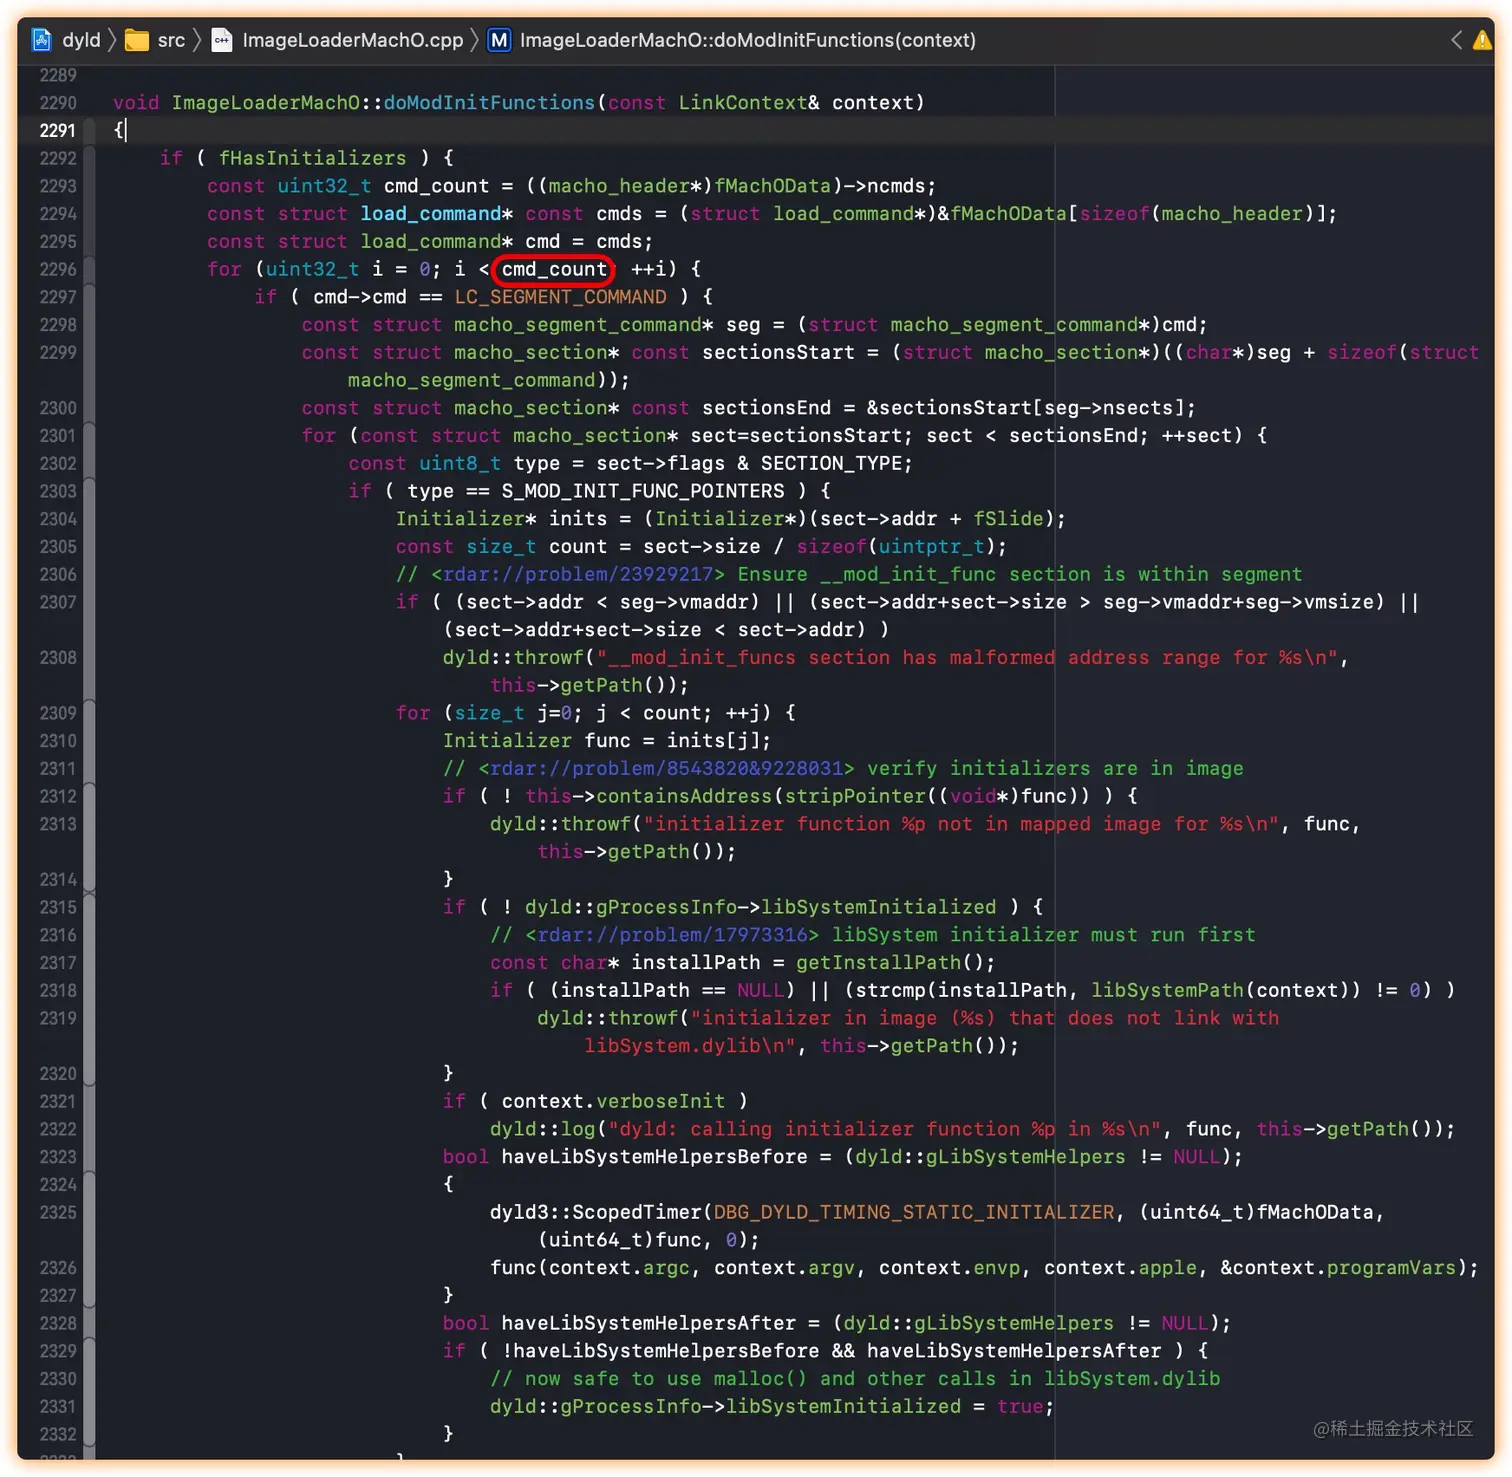Click SECTION_TYPE on line 2302
Viewport: 1512px width, 1477px height.
[832, 463]
